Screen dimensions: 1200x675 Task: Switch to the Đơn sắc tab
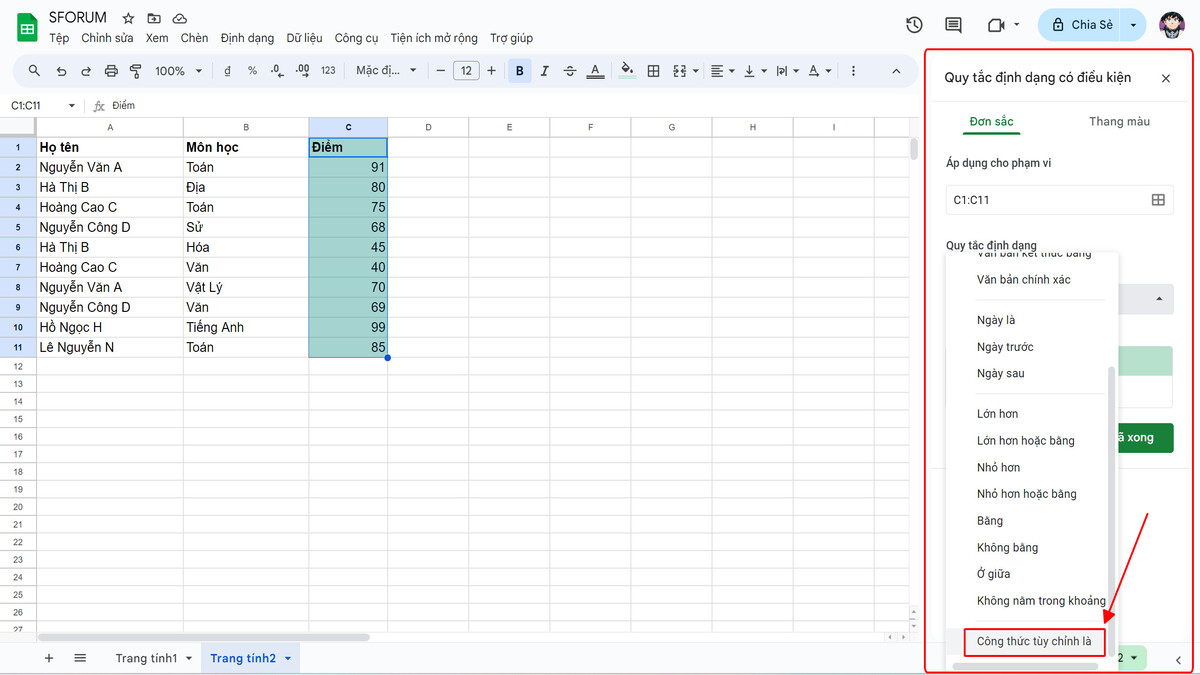coord(992,122)
